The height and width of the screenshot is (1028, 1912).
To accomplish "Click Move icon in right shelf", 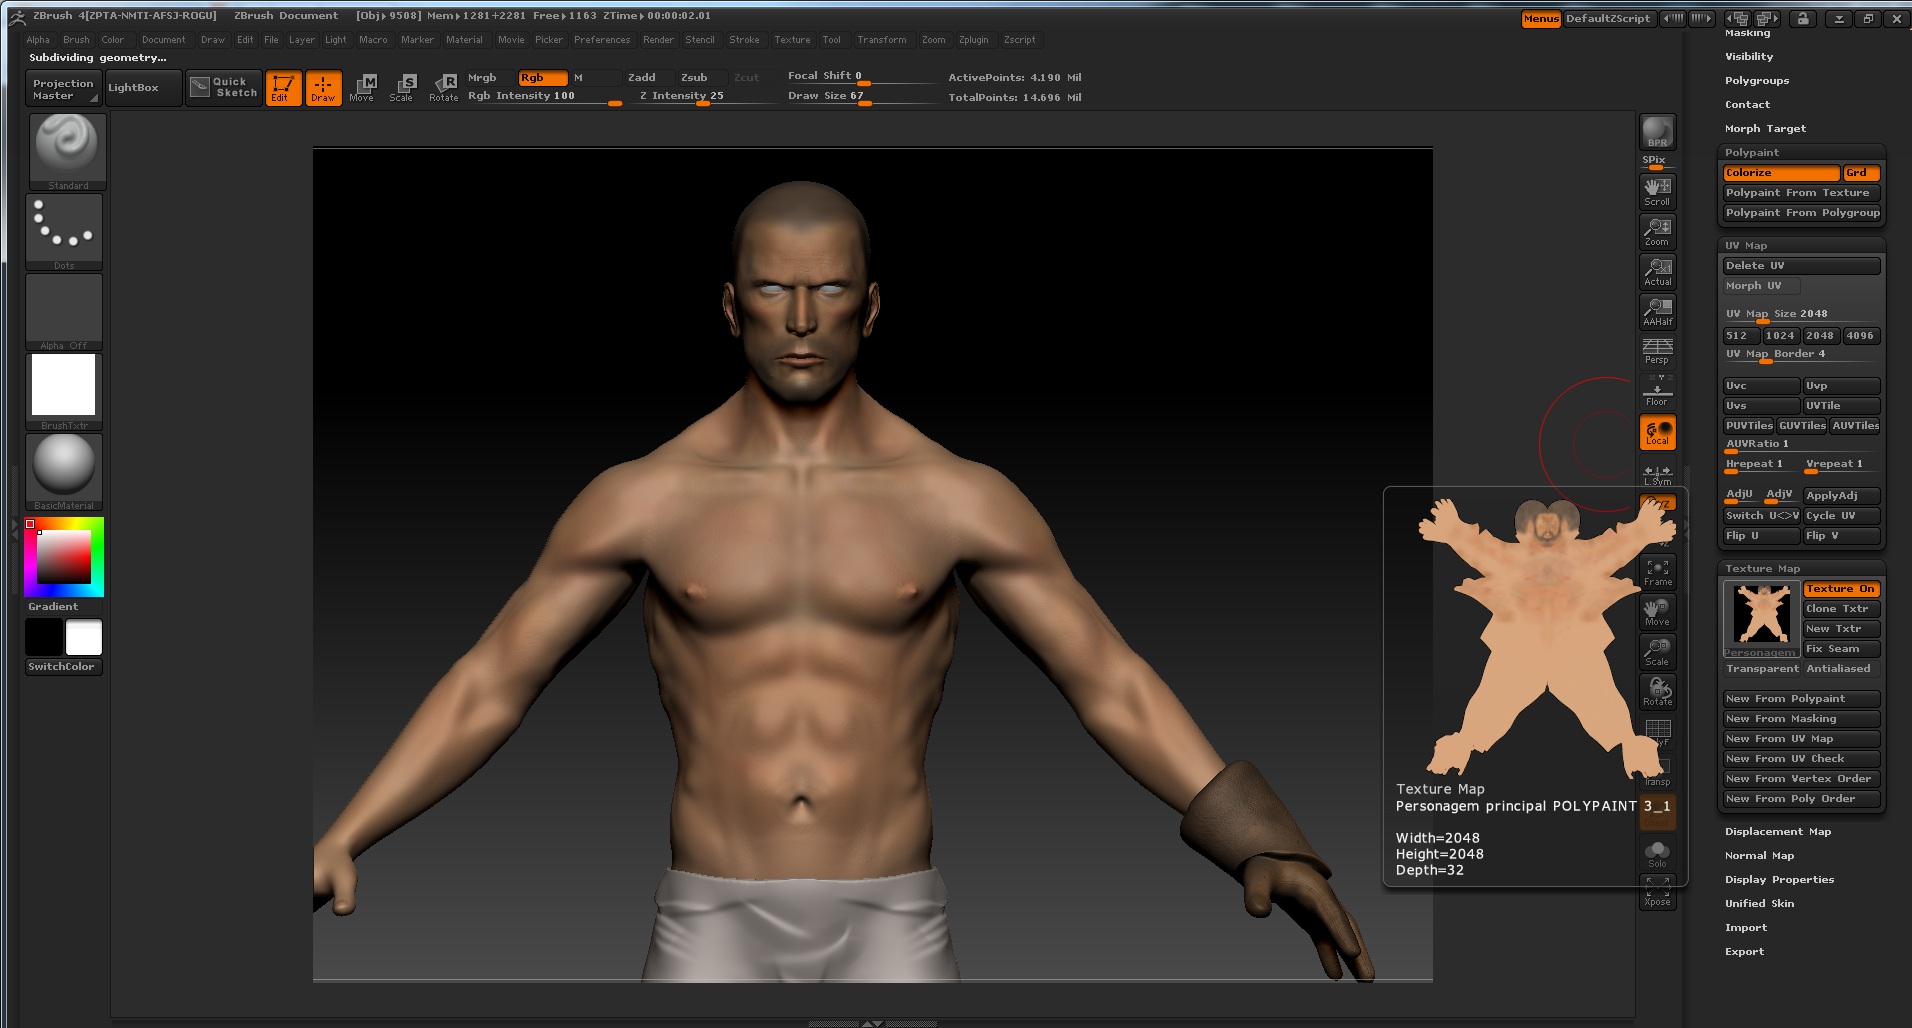I will pyautogui.click(x=1657, y=612).
